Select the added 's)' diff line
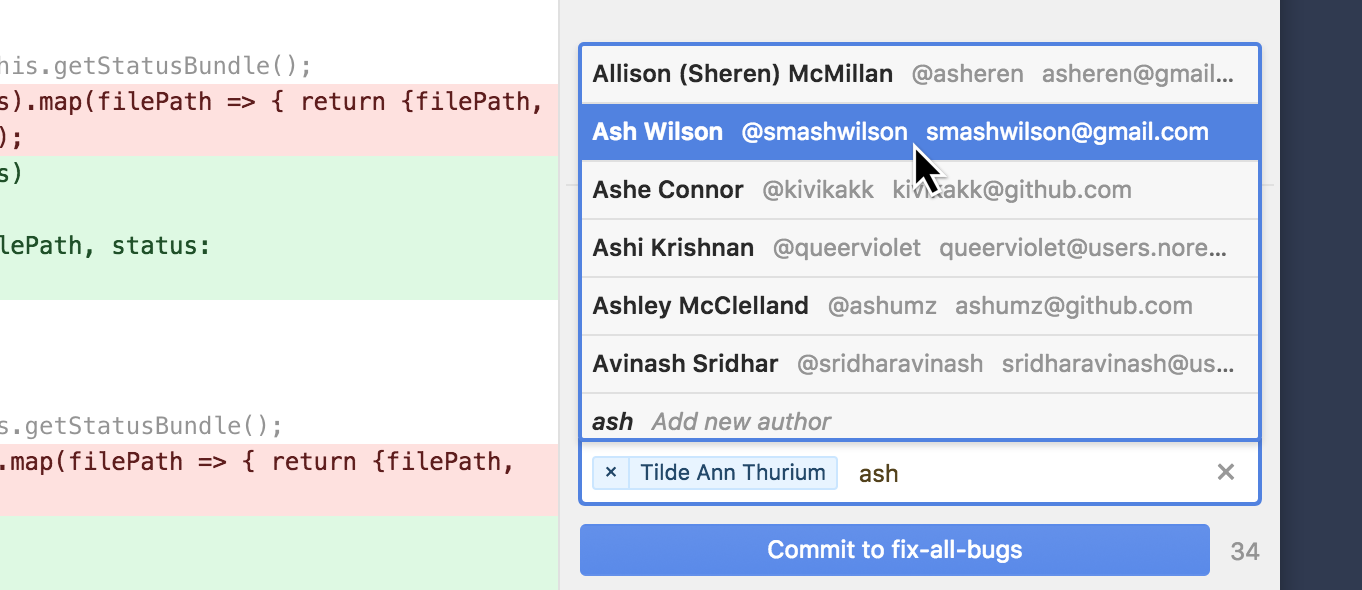This screenshot has height=590, width=1362. click(279, 174)
